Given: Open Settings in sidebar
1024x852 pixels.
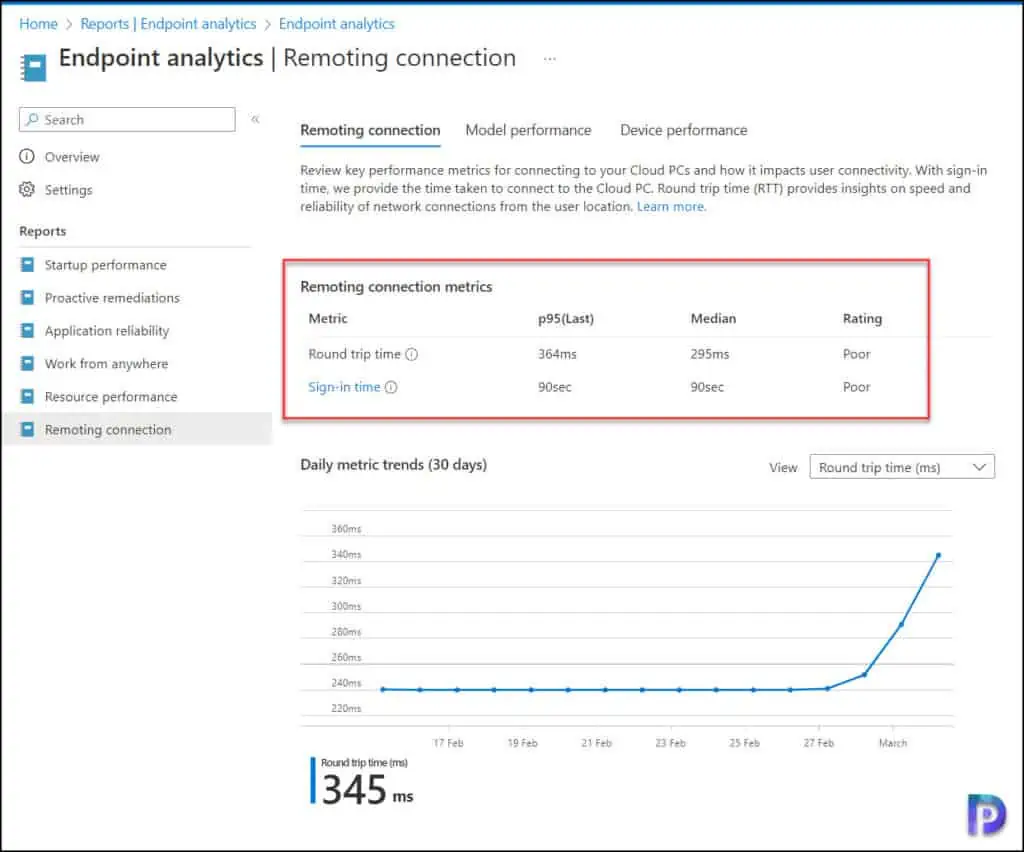Looking at the screenshot, I should (x=69, y=190).
